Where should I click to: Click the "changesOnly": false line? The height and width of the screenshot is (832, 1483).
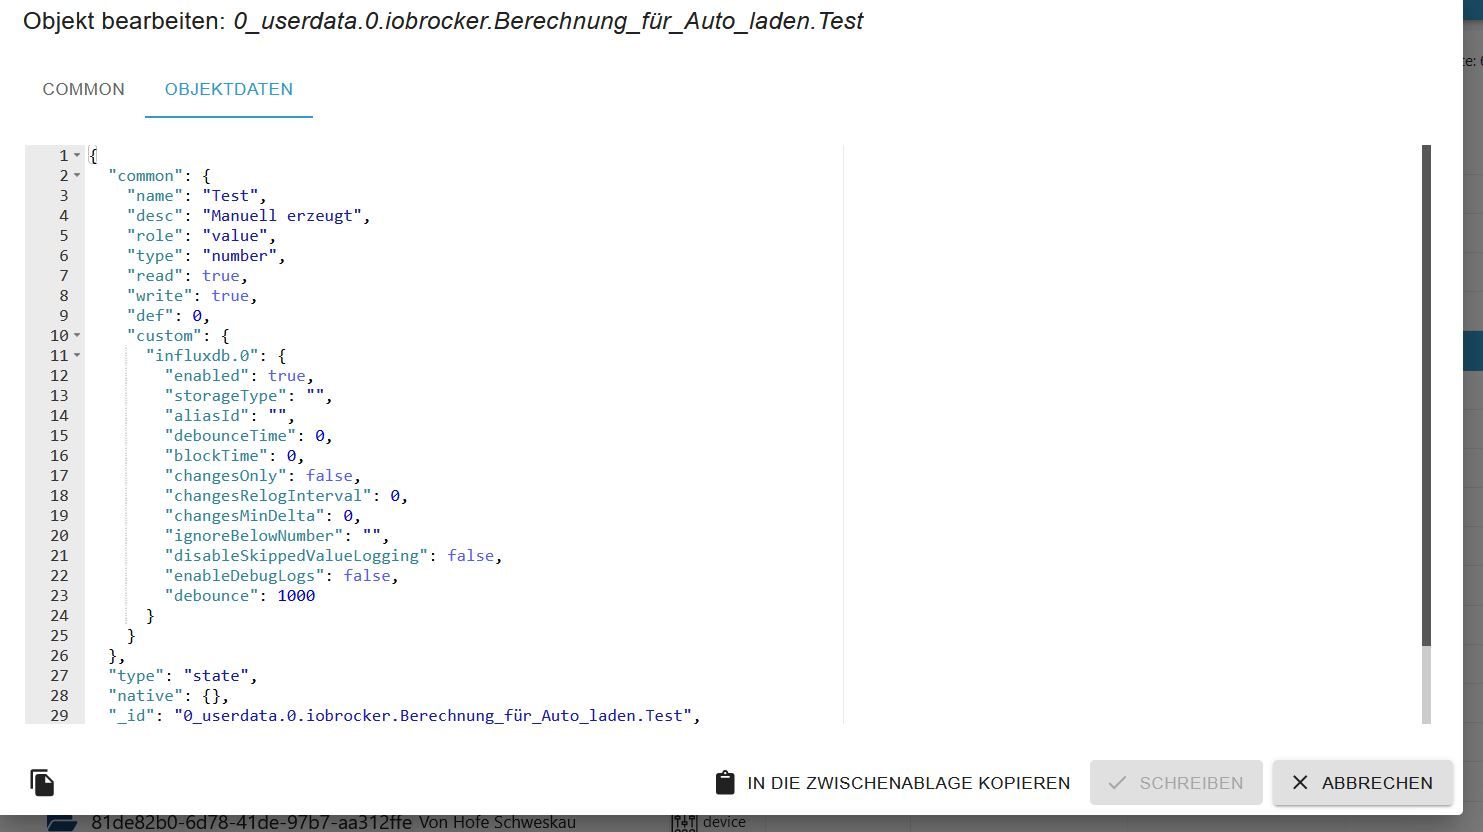tap(263, 476)
